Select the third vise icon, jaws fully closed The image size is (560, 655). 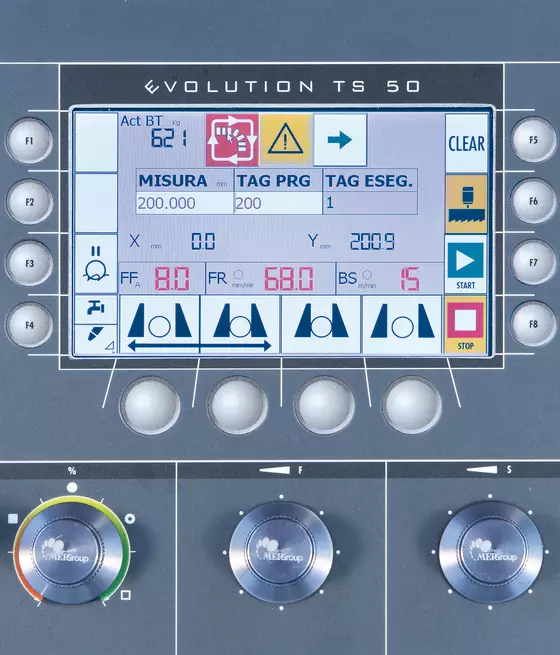point(321,325)
